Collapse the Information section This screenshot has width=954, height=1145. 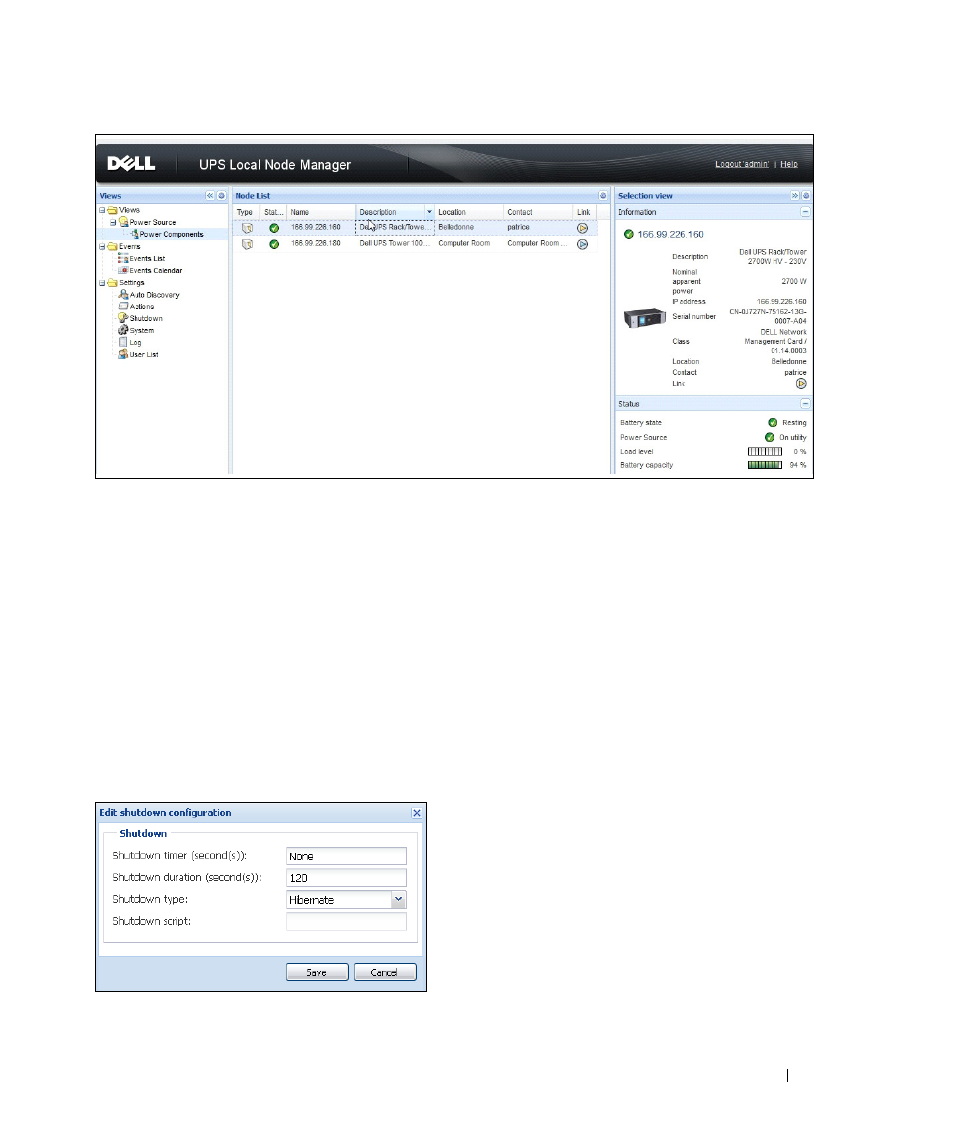coord(805,212)
